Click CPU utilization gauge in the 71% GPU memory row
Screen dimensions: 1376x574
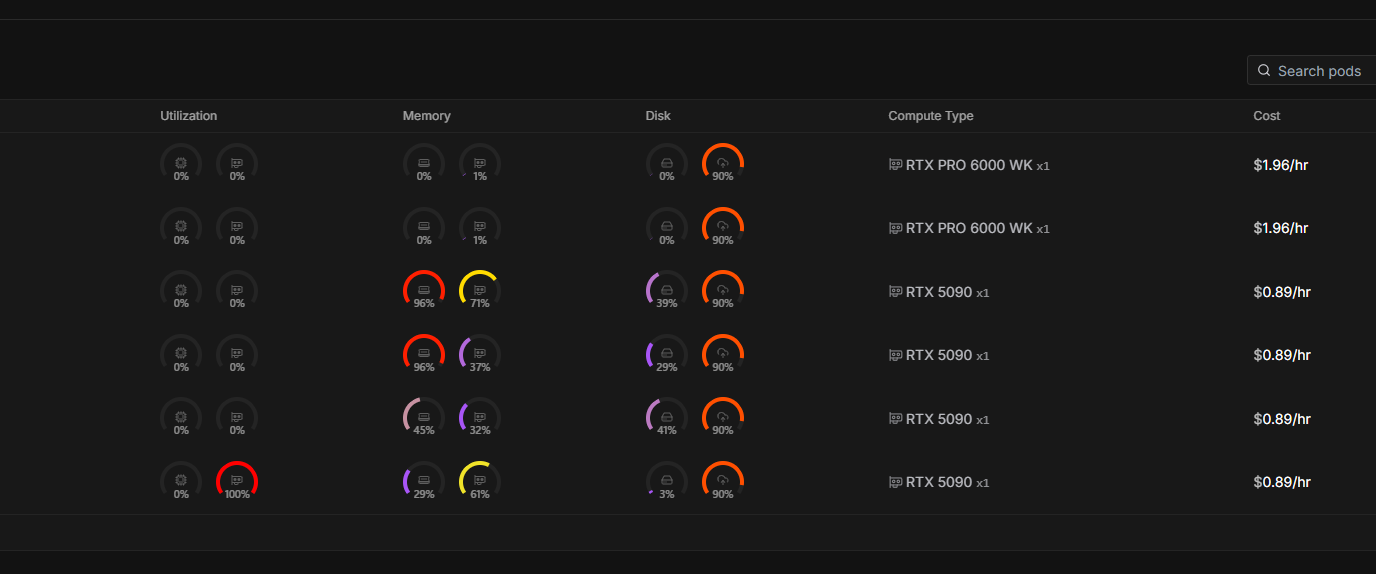tap(181, 291)
